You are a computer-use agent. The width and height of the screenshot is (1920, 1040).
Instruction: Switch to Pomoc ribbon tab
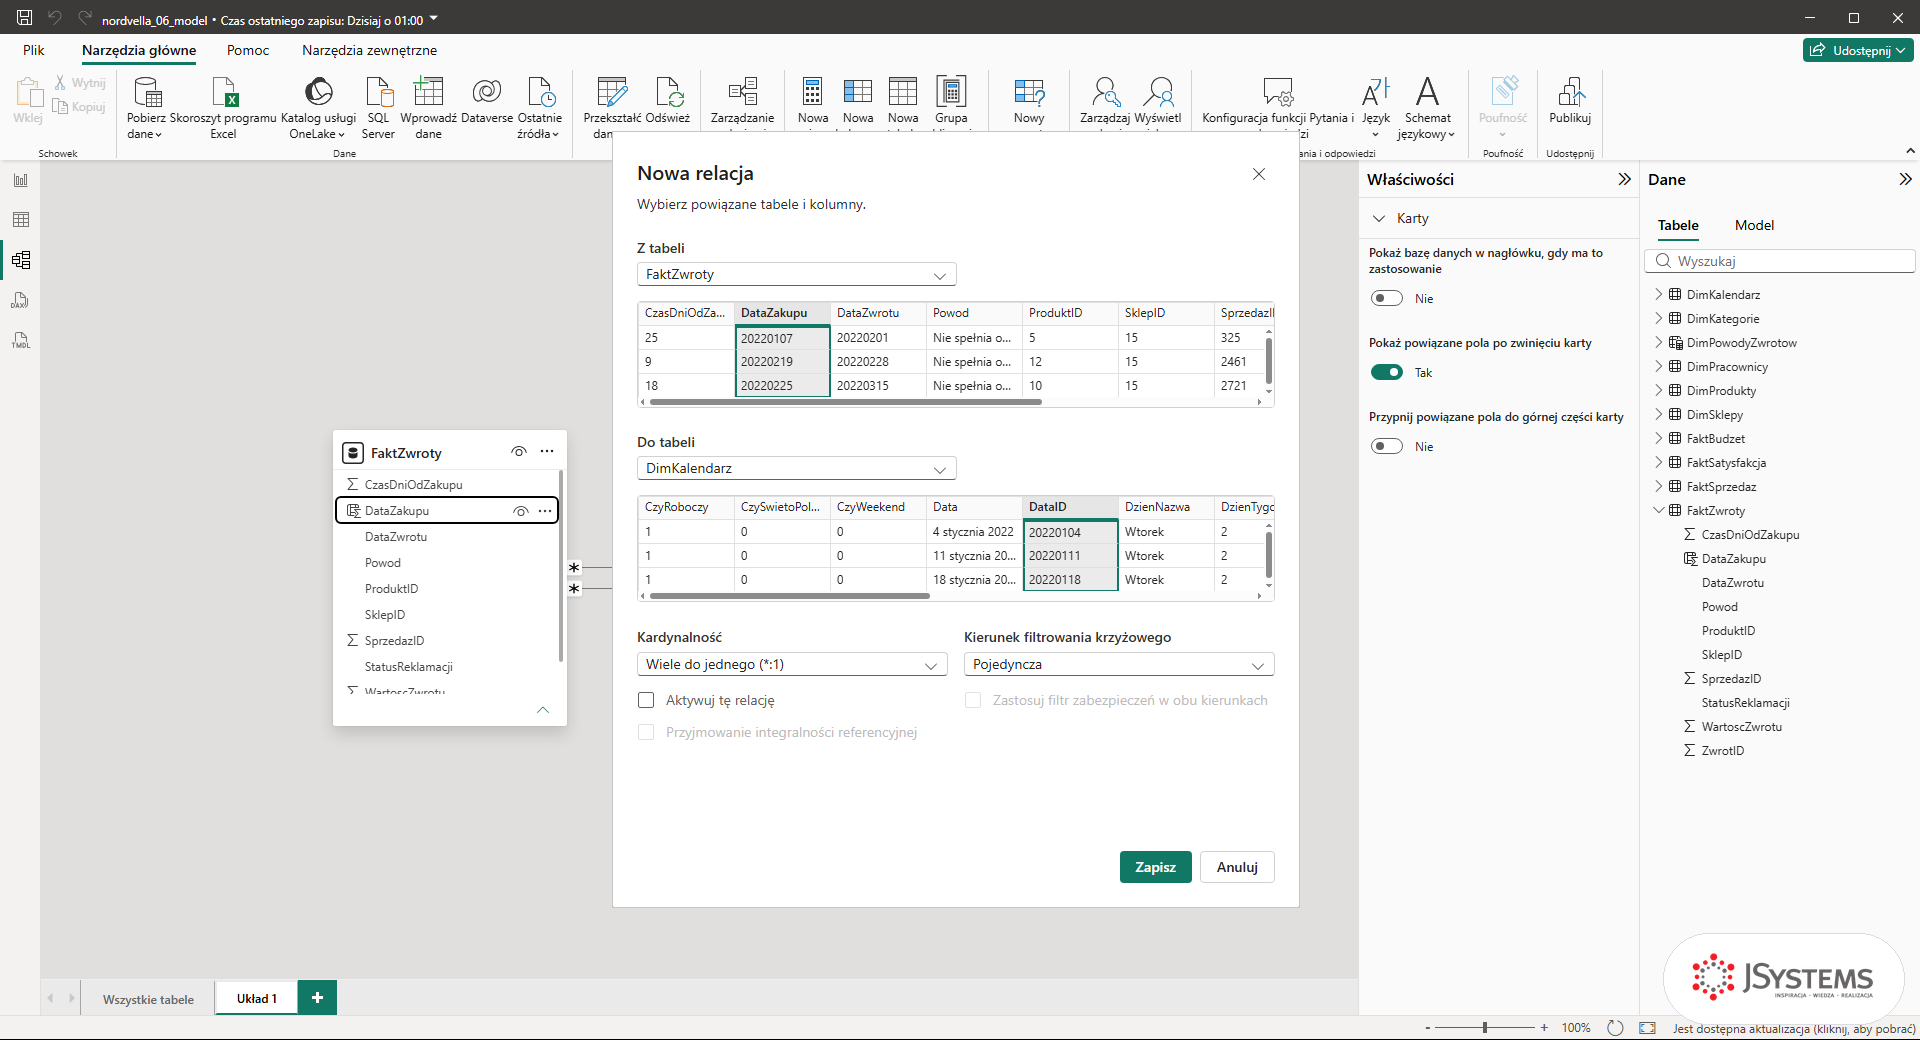(248, 50)
